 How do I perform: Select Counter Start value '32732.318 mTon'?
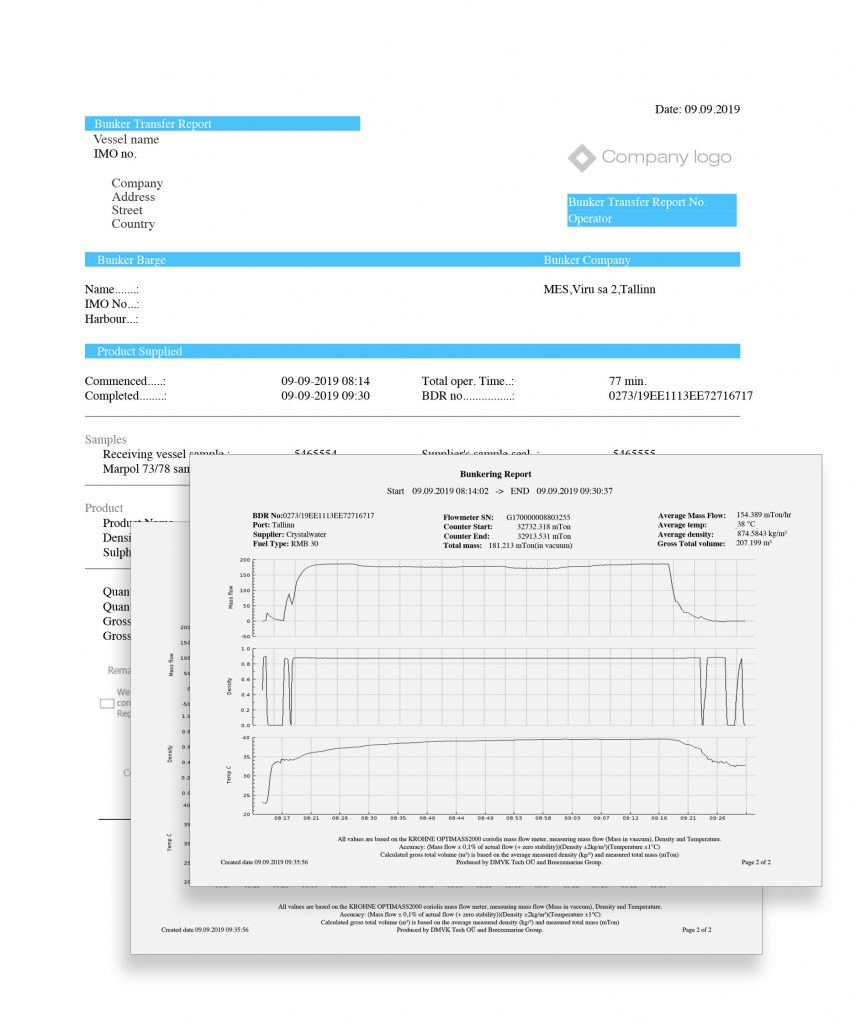pos(544,526)
